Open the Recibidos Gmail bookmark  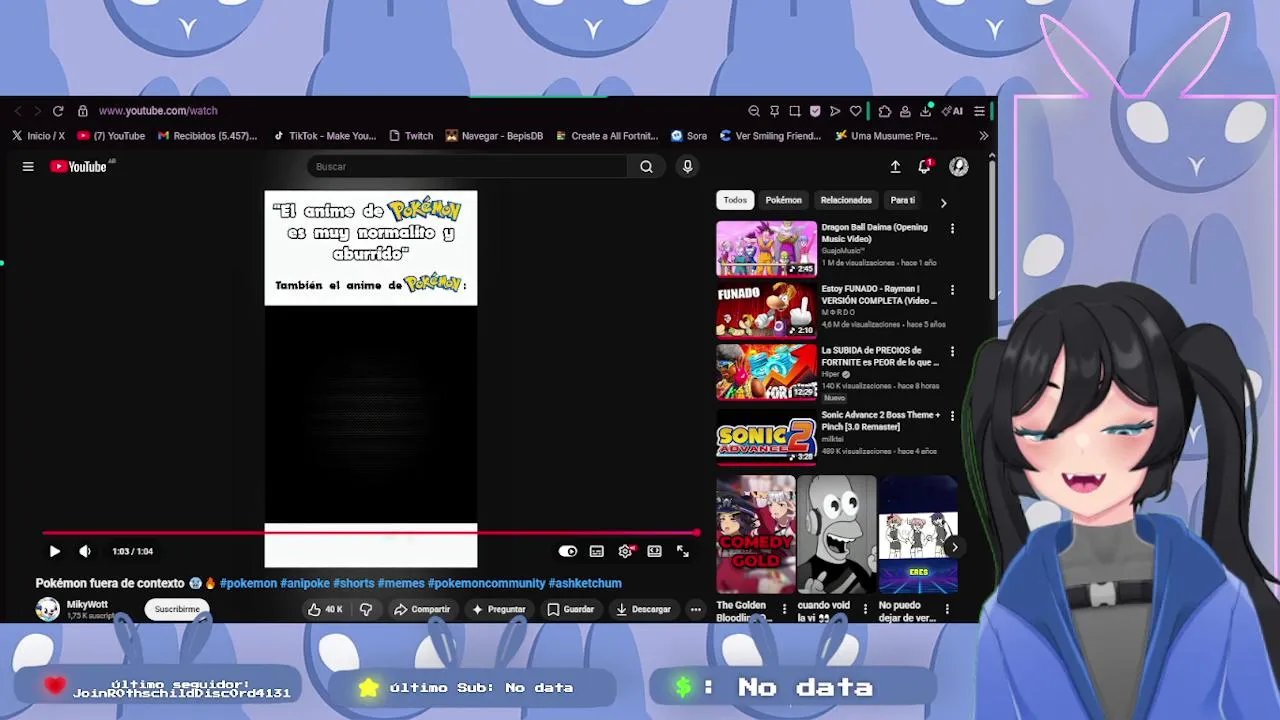(x=208, y=136)
